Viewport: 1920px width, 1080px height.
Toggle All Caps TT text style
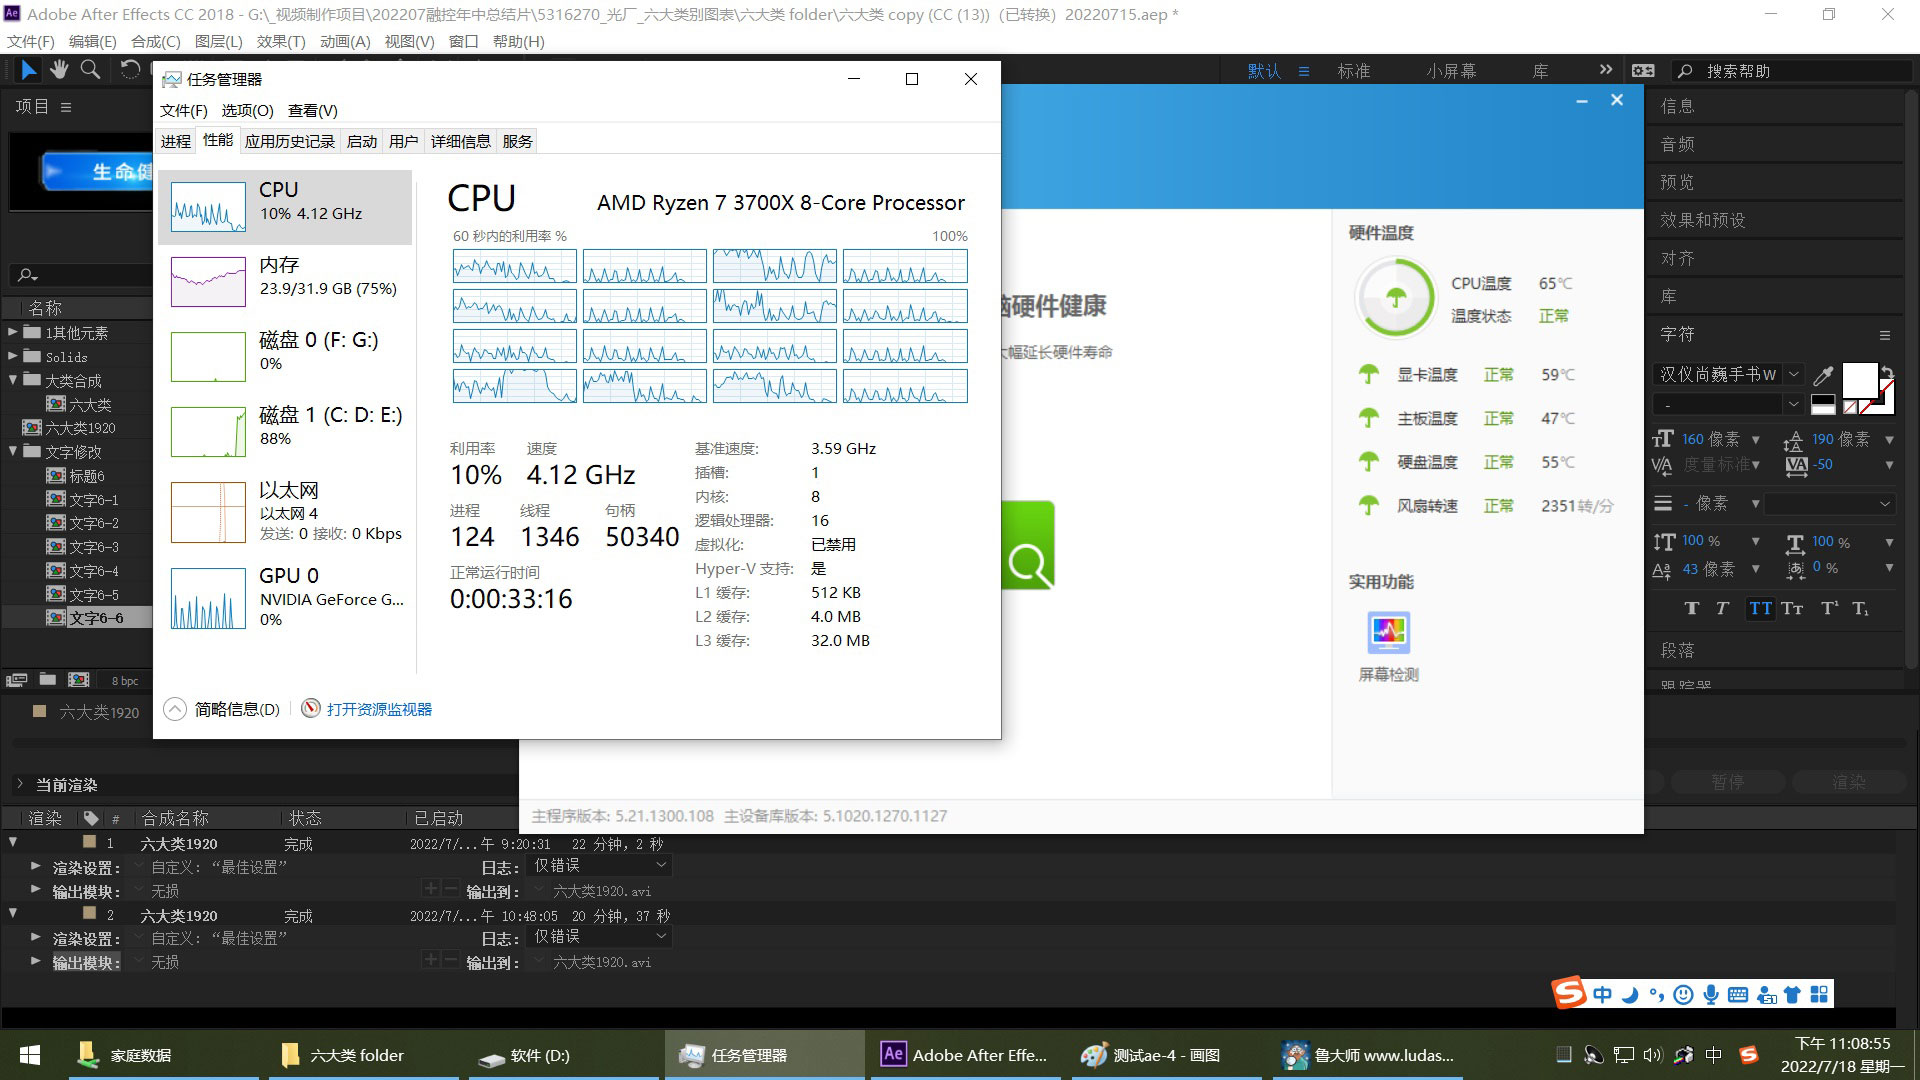[1760, 608]
